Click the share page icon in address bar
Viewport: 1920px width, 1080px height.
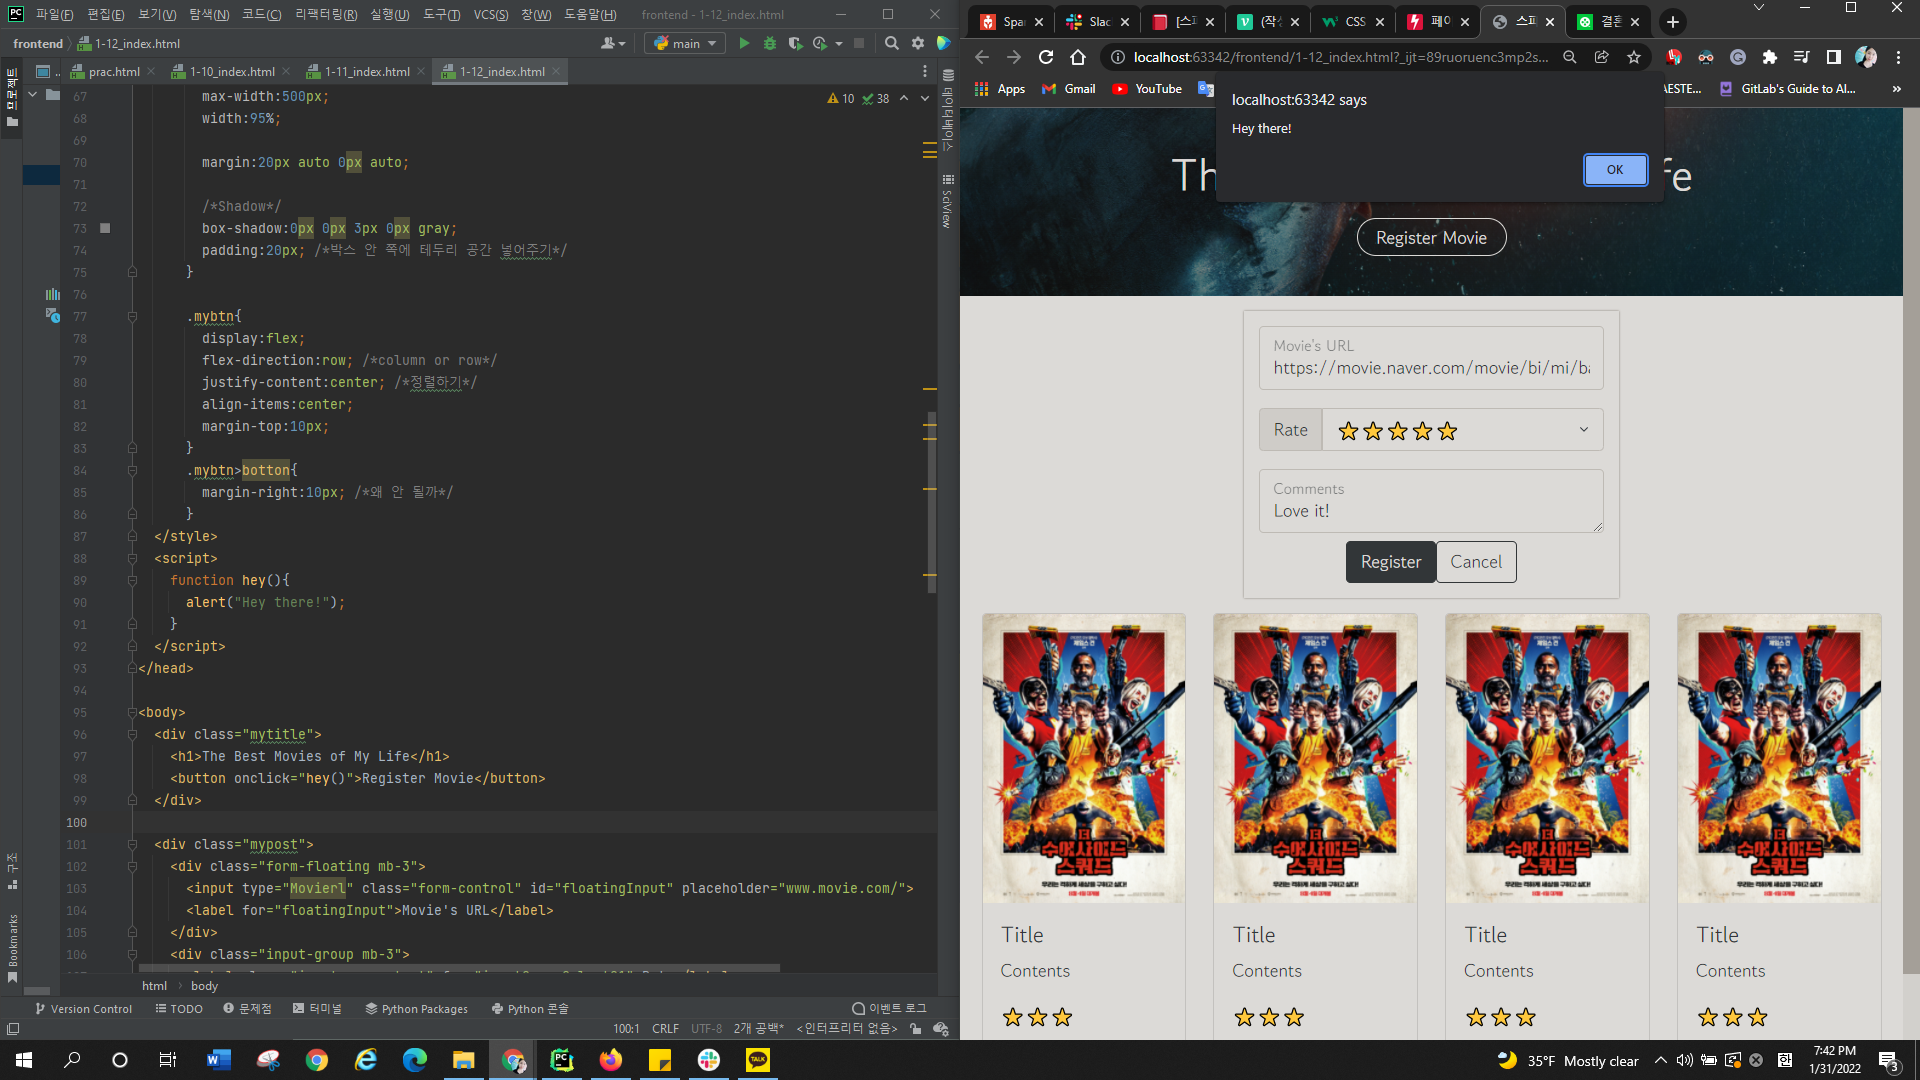[x=1602, y=57]
